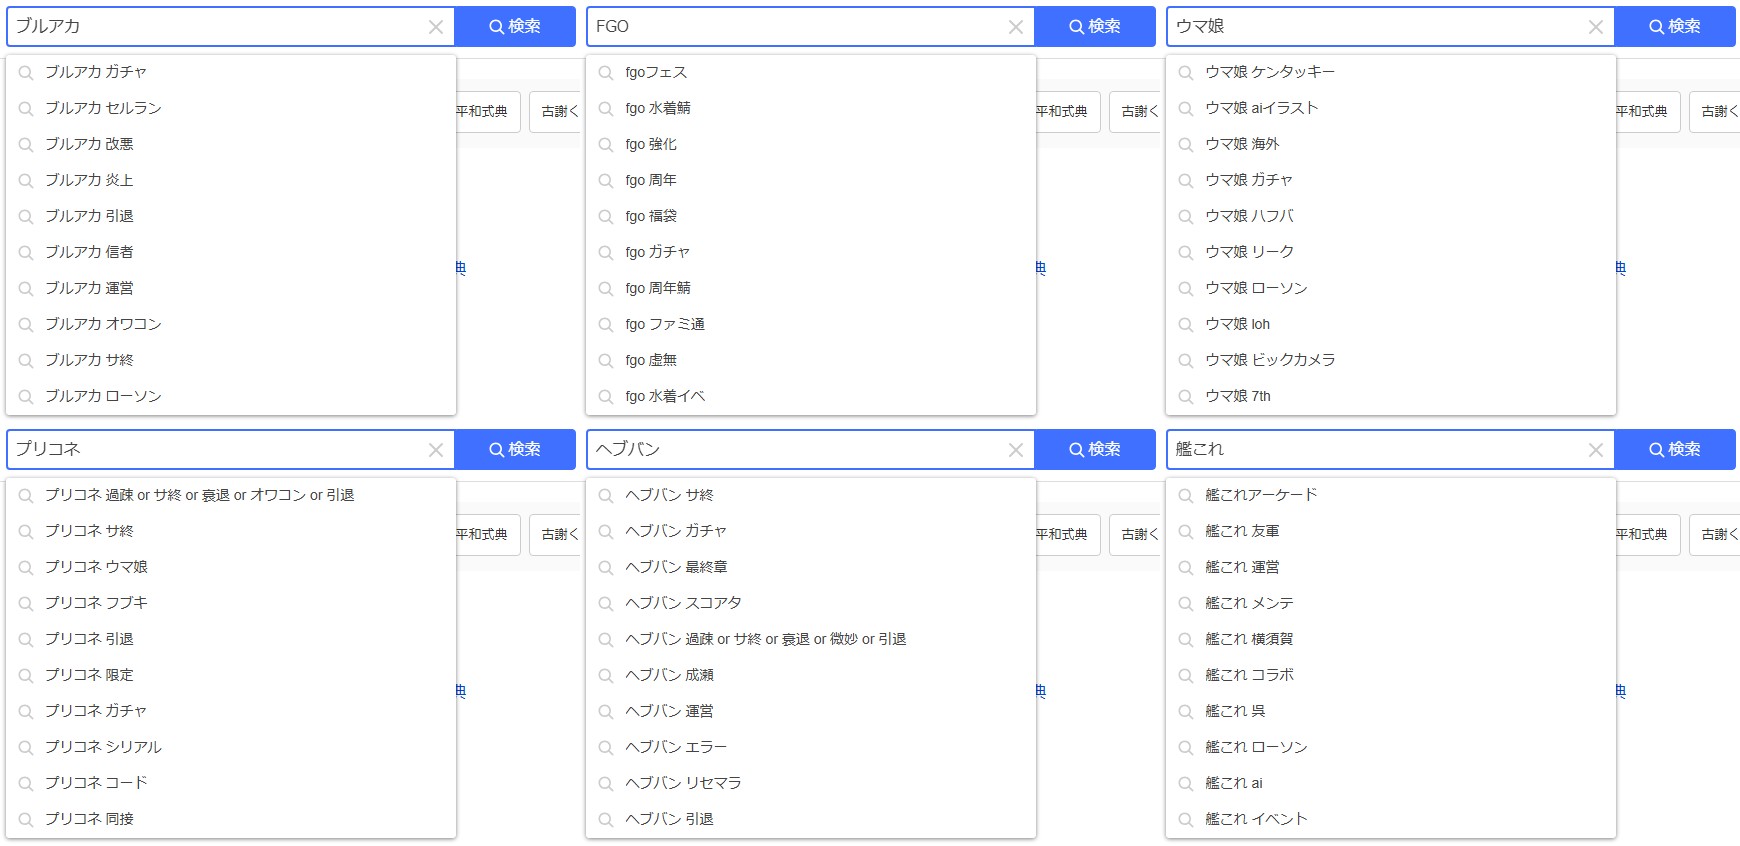Screen dimensions: 1740x846
Task: Pick the suggestion ウマ娘 7th
Action: point(1391,396)
